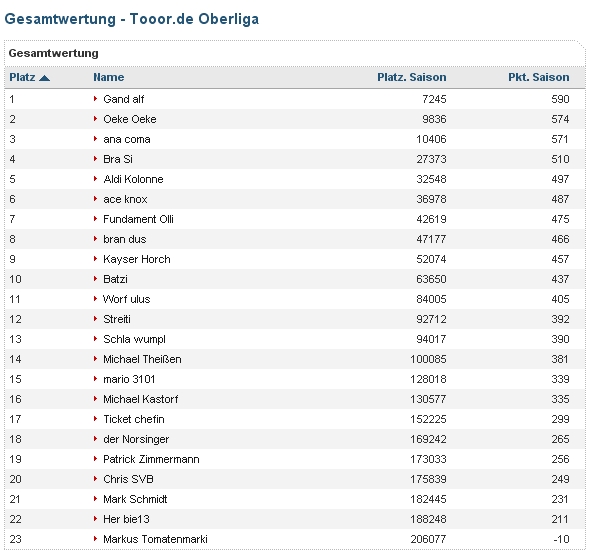Open Aldi Kolonne player link

coord(133,179)
